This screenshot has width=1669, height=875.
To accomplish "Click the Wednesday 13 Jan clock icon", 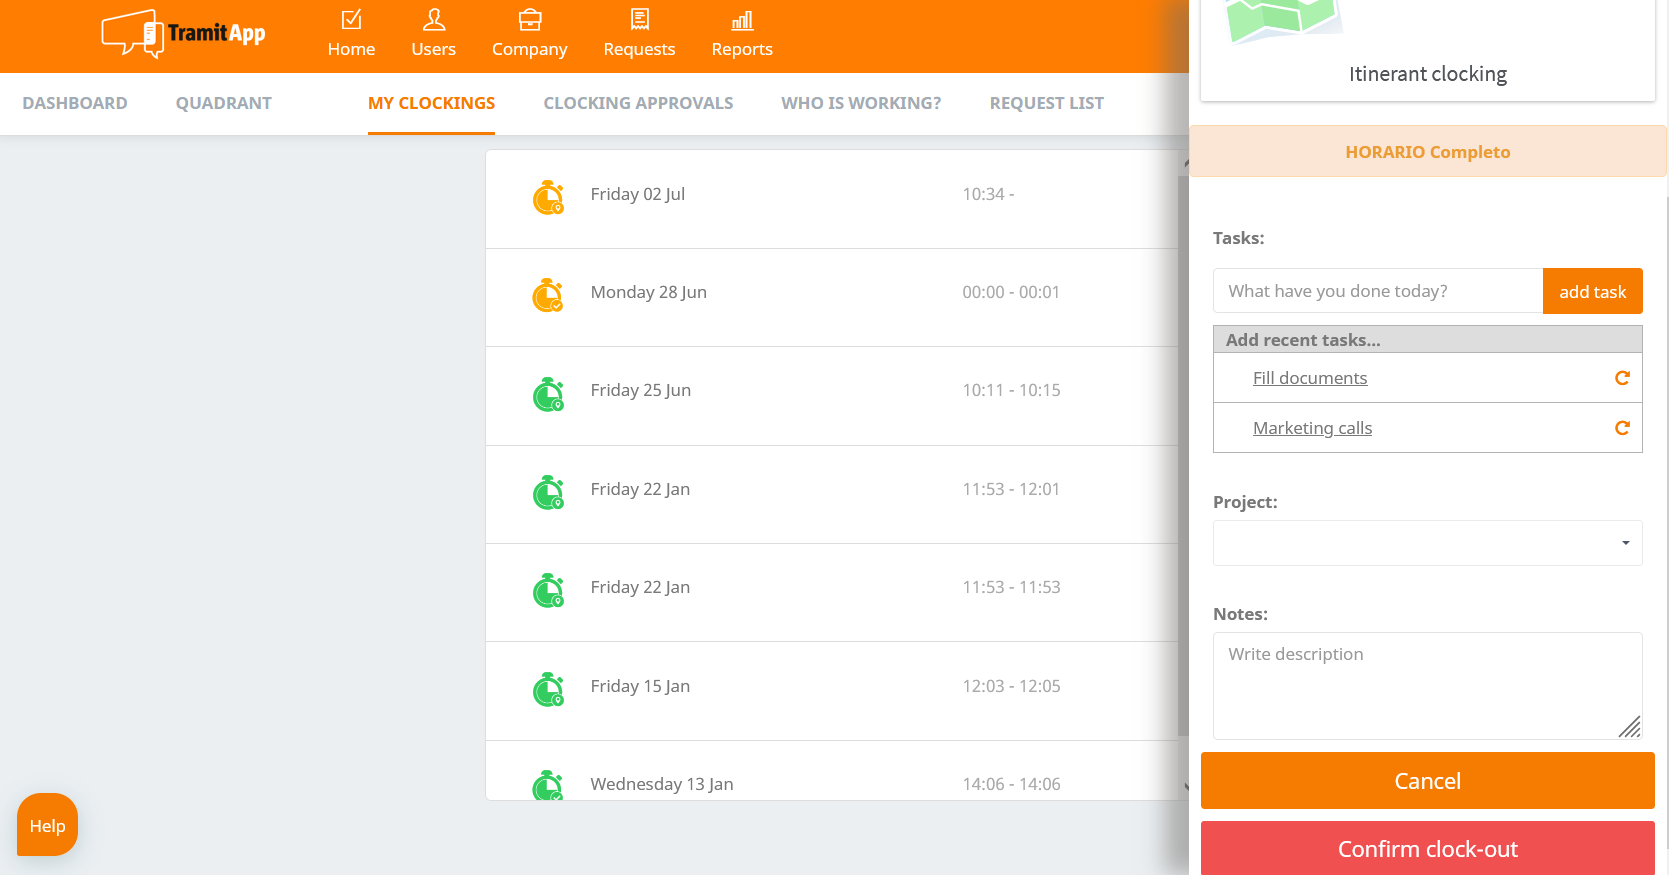I will click(548, 785).
